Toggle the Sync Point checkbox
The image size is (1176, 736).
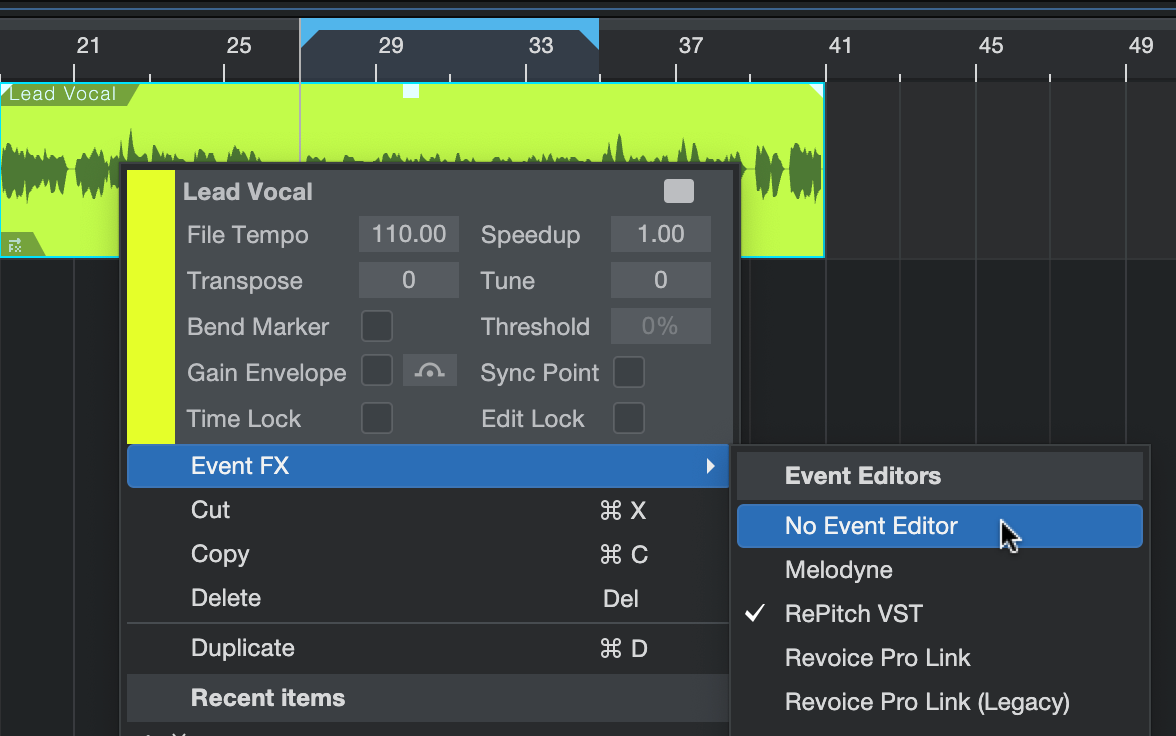tap(629, 372)
